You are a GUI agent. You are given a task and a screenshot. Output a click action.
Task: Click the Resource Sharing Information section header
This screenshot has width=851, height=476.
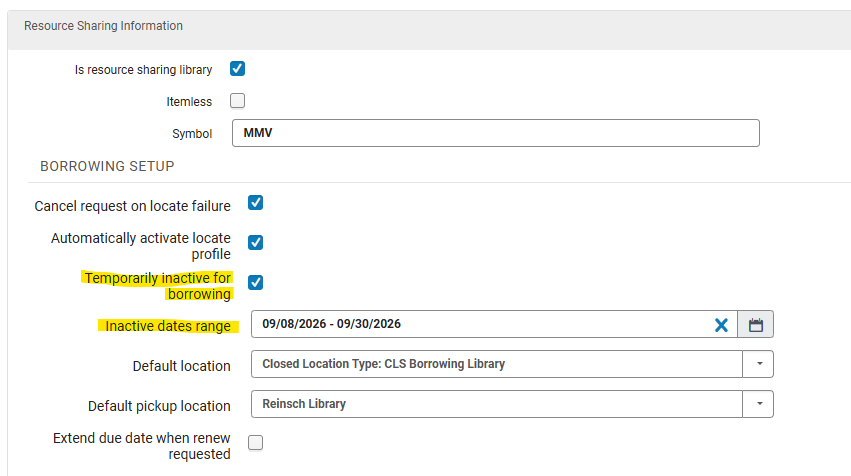pos(103,26)
